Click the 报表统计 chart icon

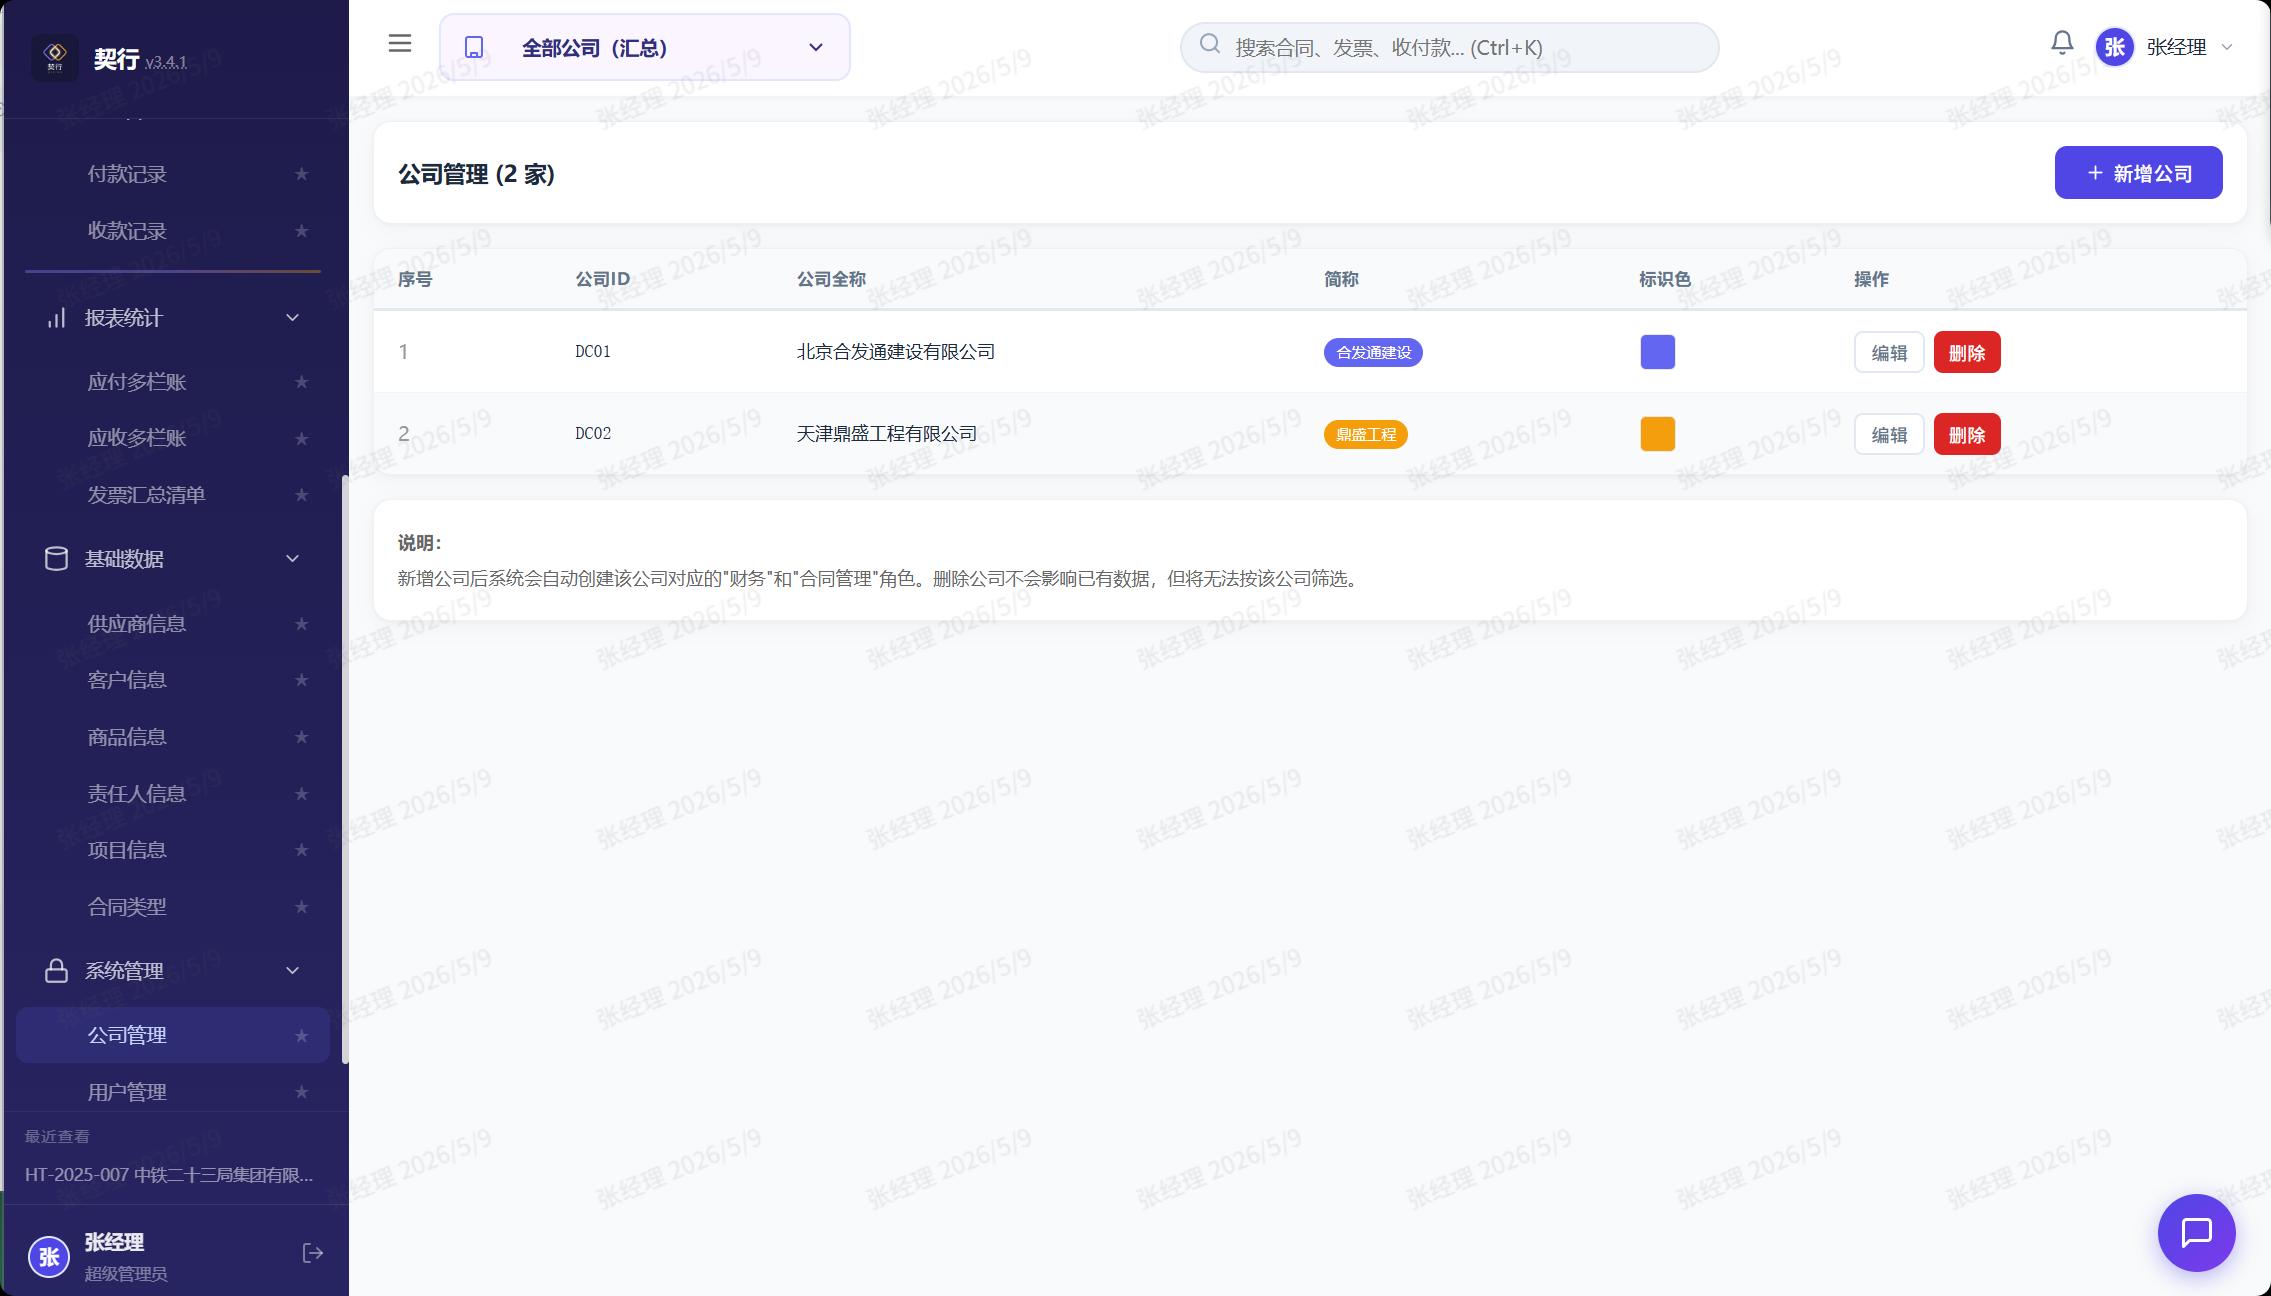pyautogui.click(x=57, y=318)
